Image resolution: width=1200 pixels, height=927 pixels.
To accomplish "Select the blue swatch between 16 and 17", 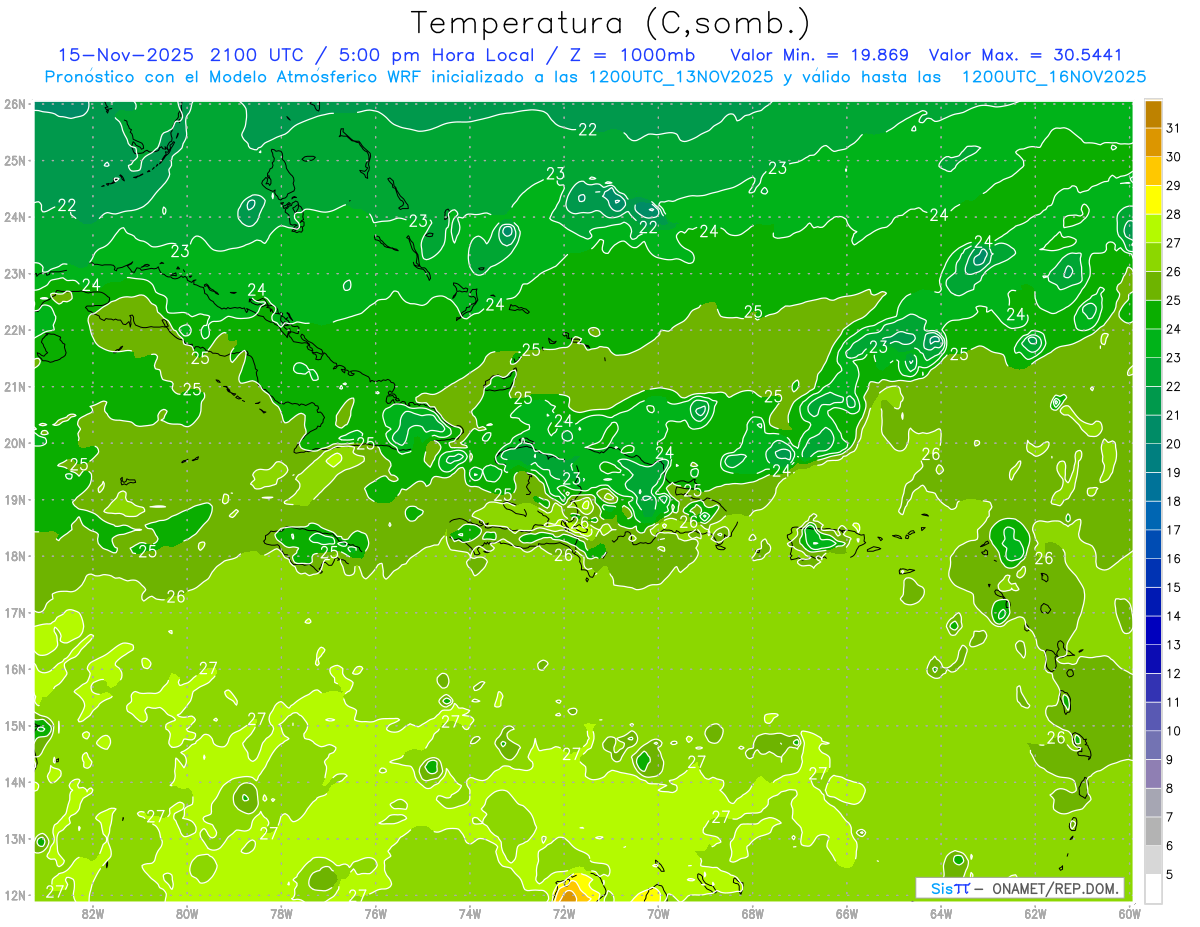I will pos(1153,544).
